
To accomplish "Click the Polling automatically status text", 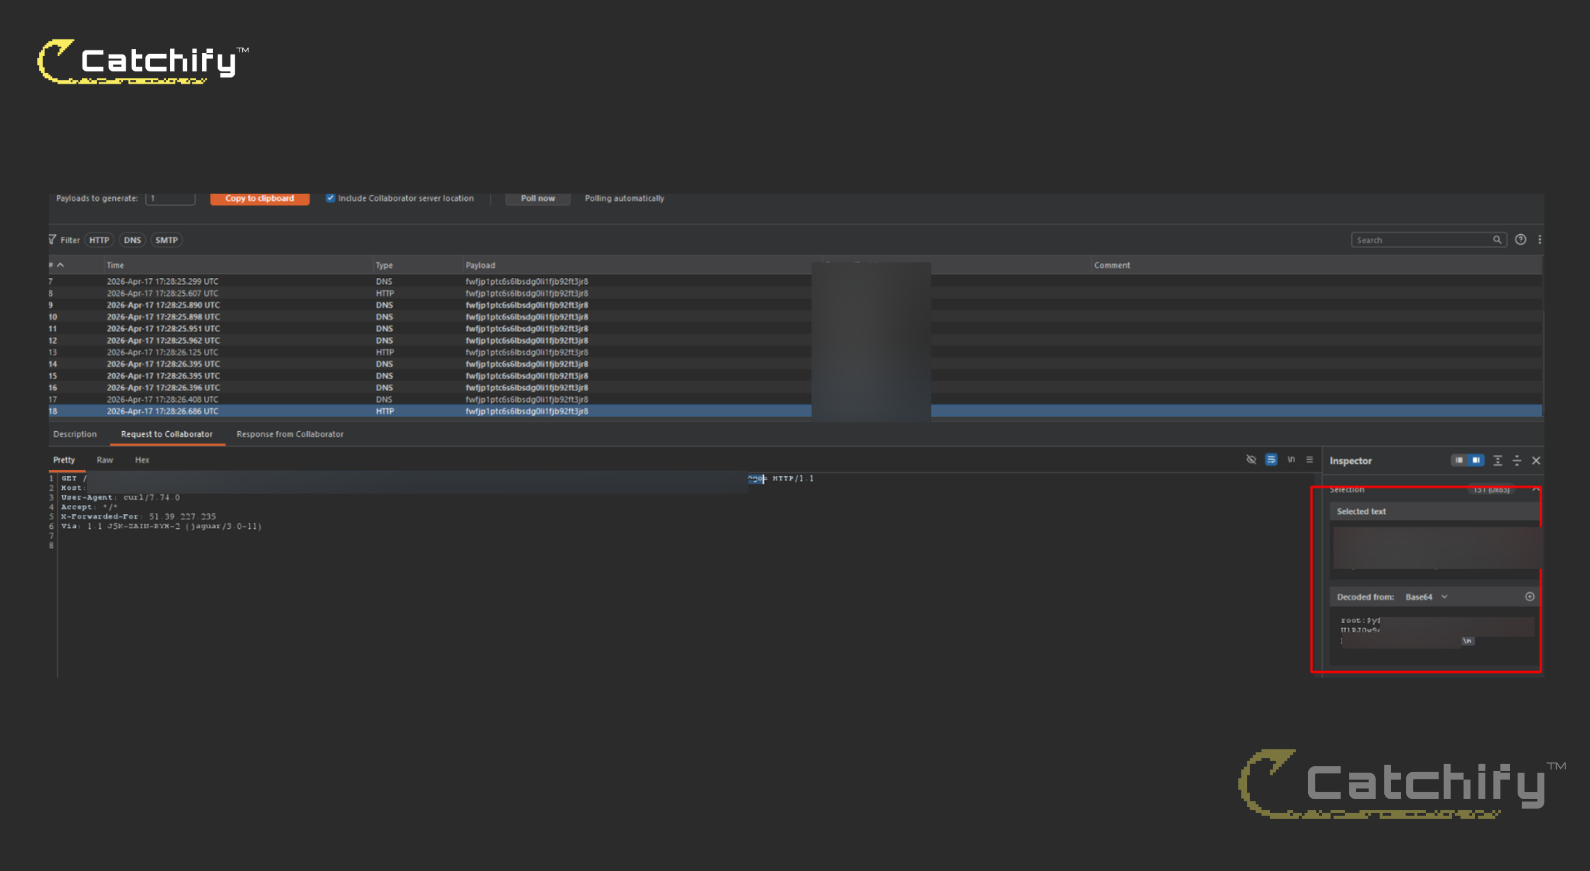I will (x=624, y=198).
